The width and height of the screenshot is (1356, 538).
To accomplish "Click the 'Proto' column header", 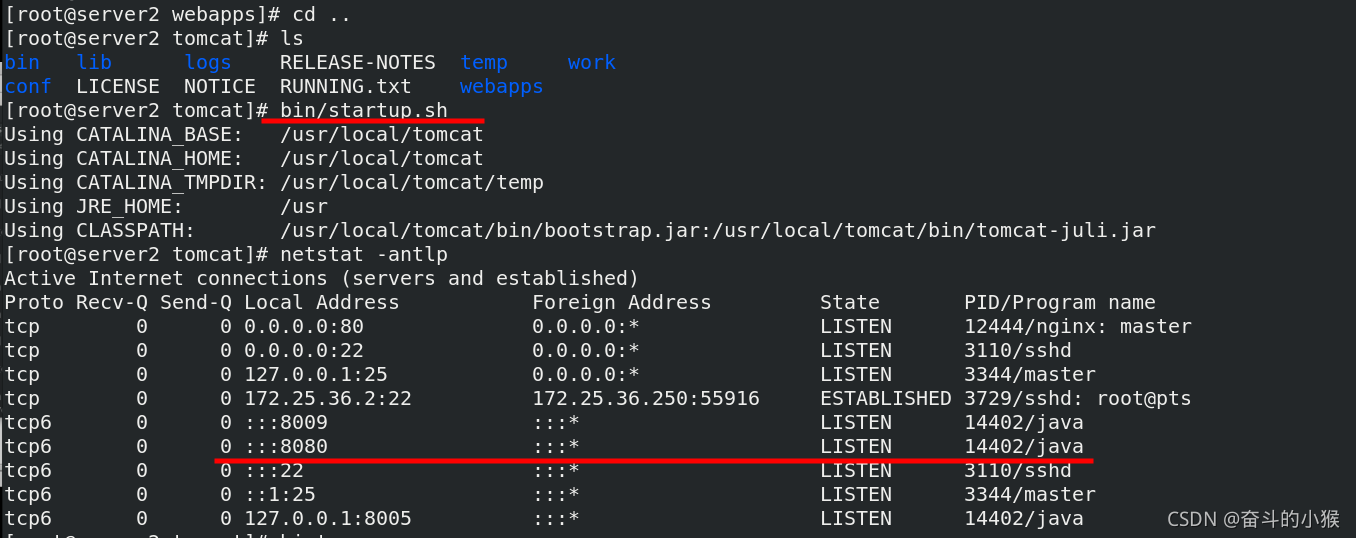I will point(34,302).
